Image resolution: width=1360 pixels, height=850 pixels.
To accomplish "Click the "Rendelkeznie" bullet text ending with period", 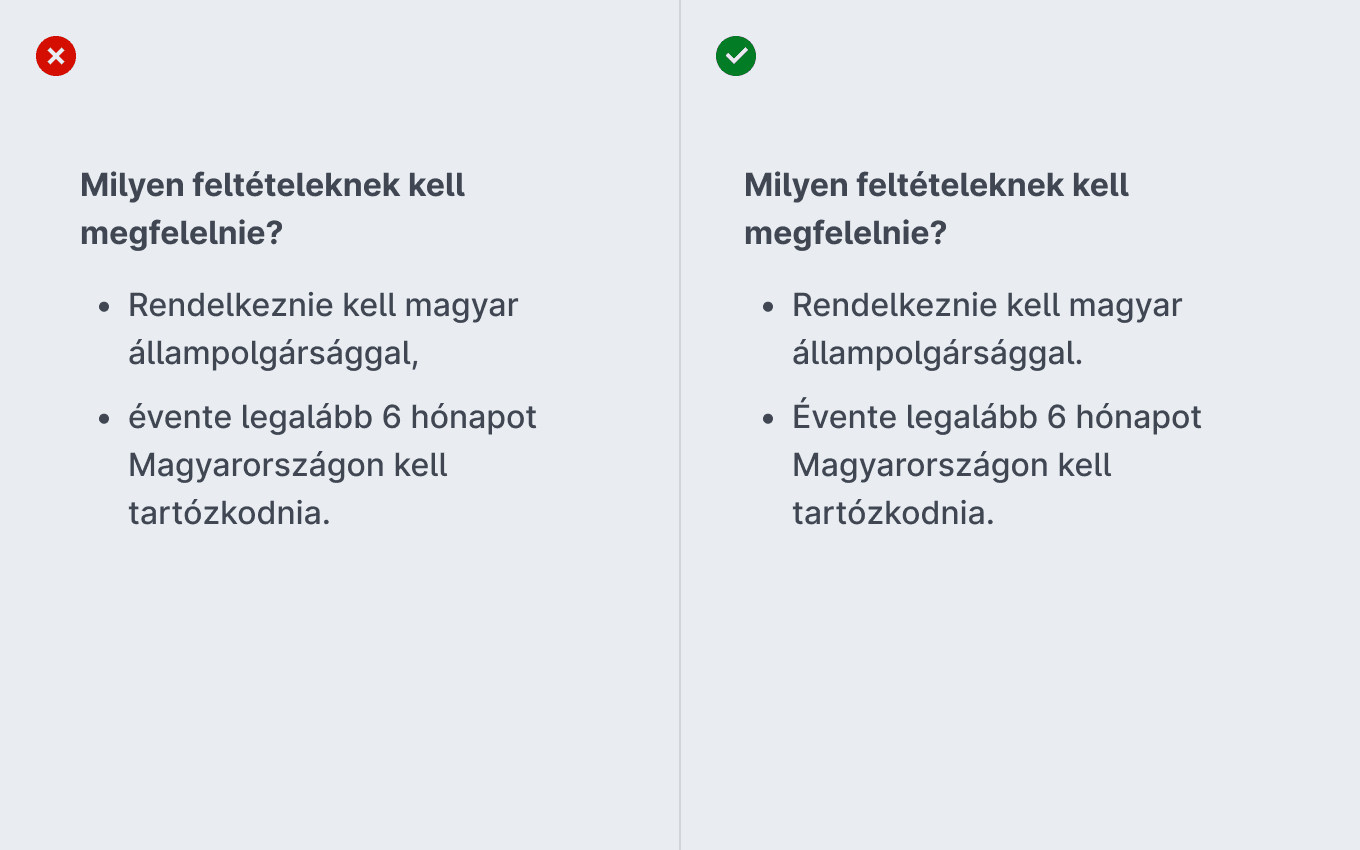I will coord(987,329).
